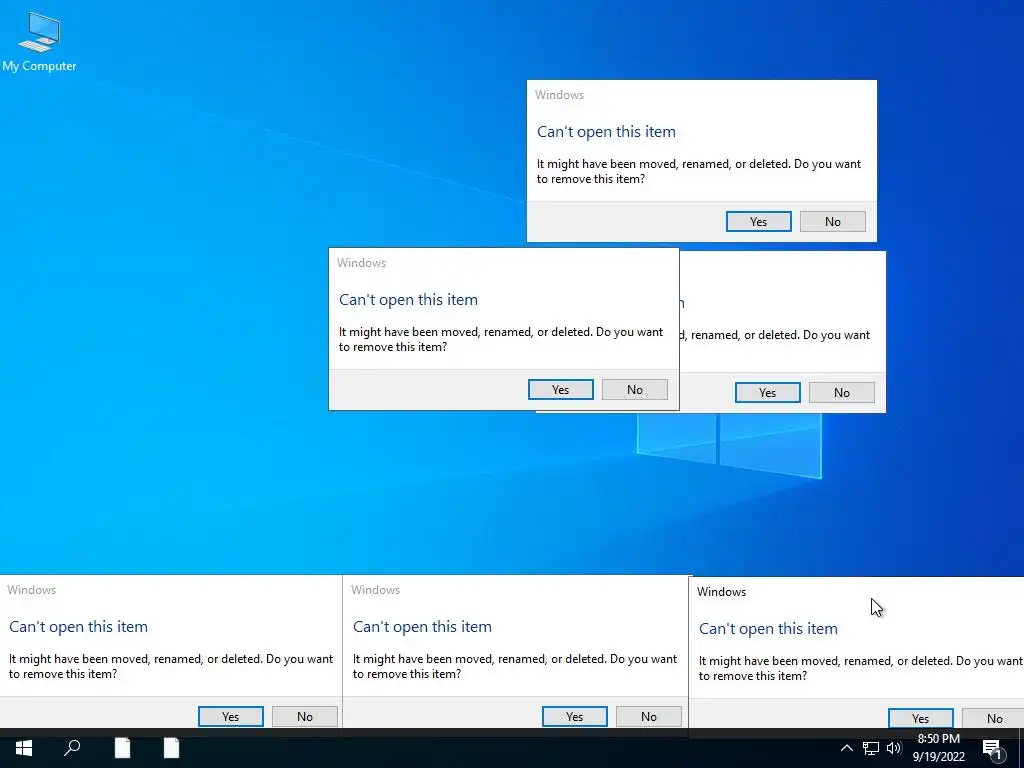1024x768 pixels.
Task: Click Yes in the dialog behind the center one
Action: (x=767, y=392)
